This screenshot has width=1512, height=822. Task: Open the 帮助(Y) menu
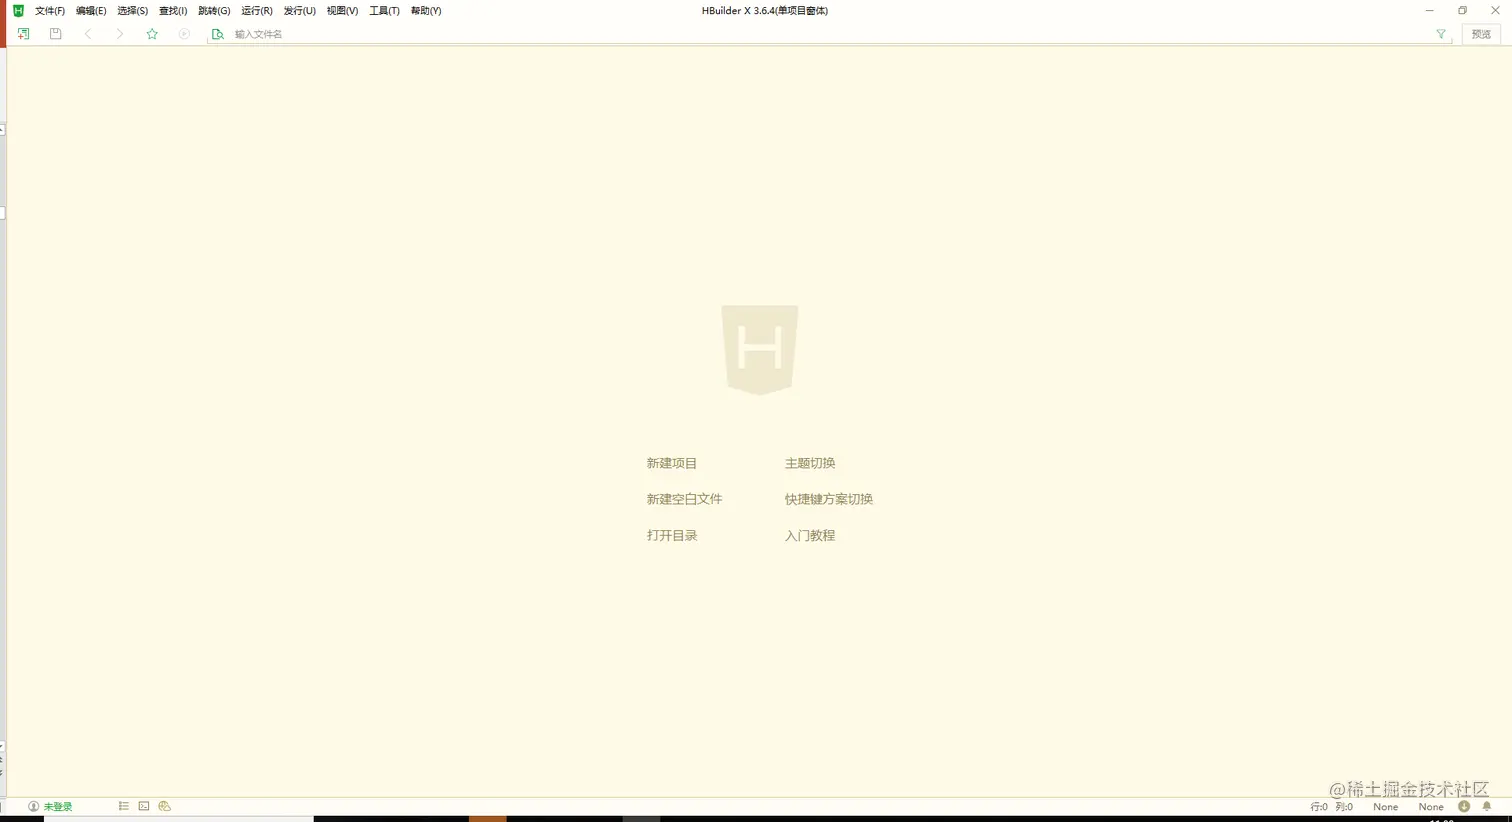pos(426,11)
